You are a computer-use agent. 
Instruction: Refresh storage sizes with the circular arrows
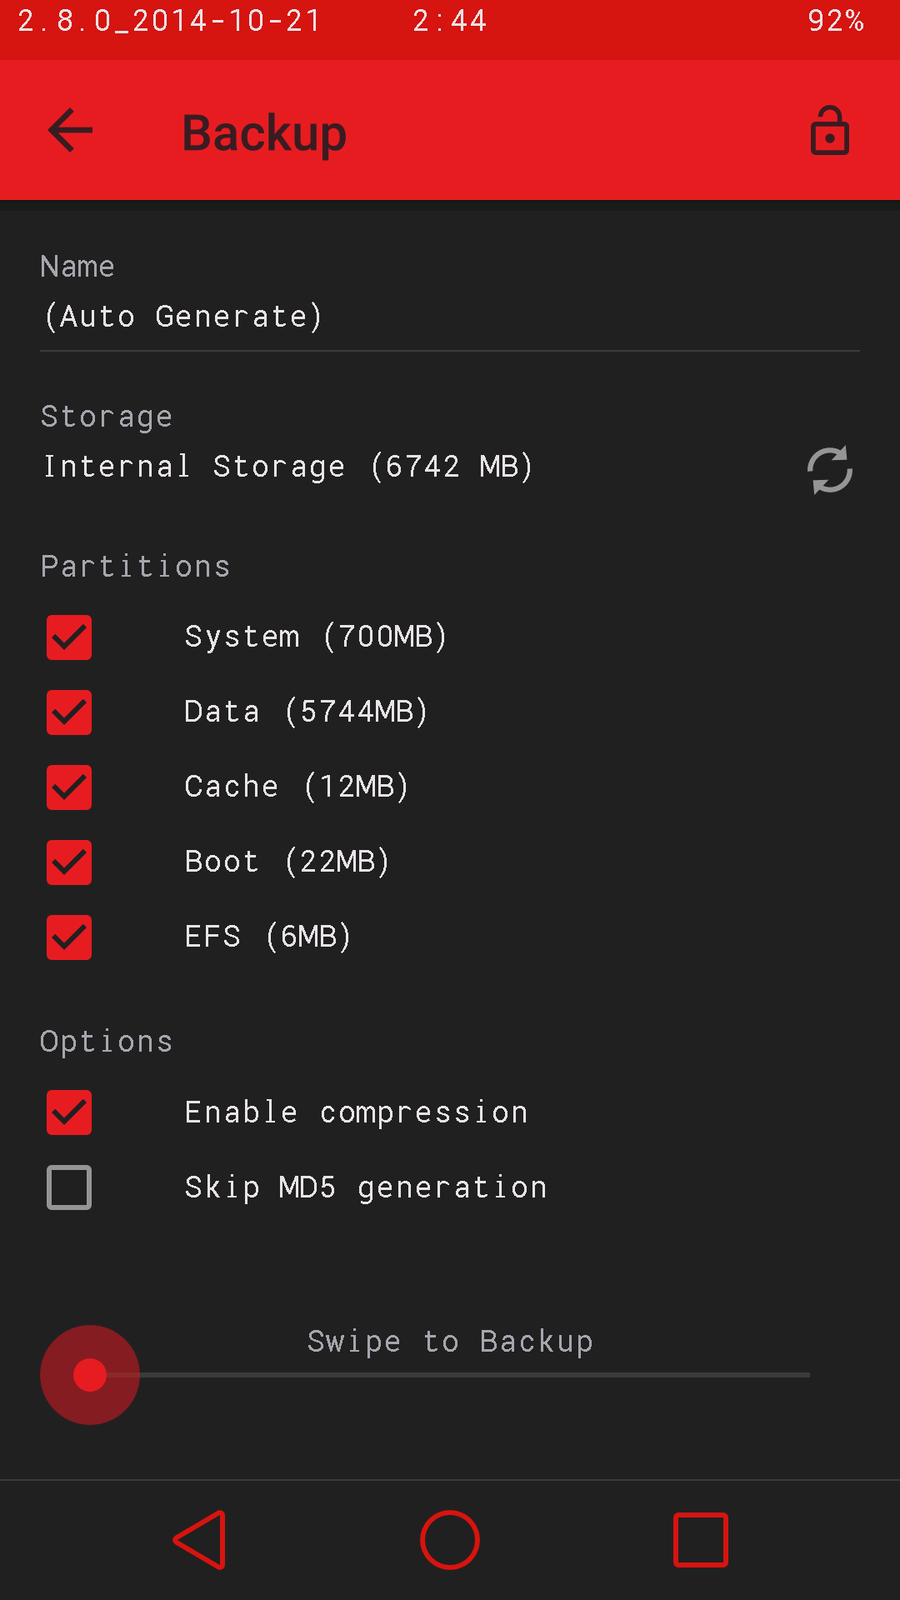click(829, 469)
